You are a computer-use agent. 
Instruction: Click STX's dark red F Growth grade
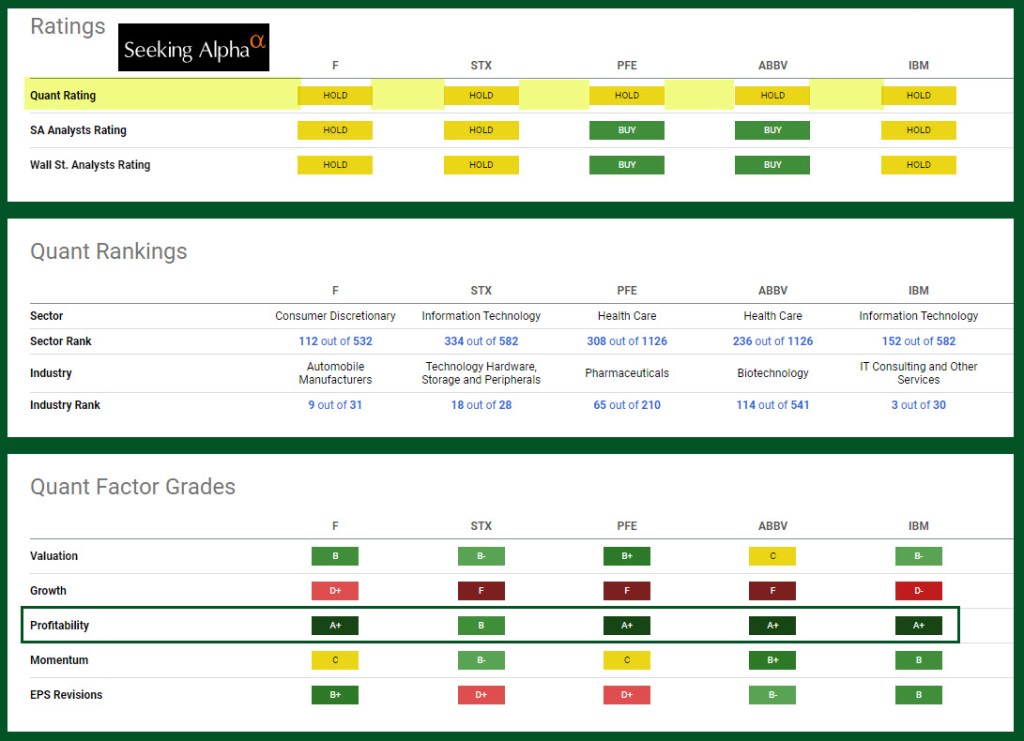point(481,591)
